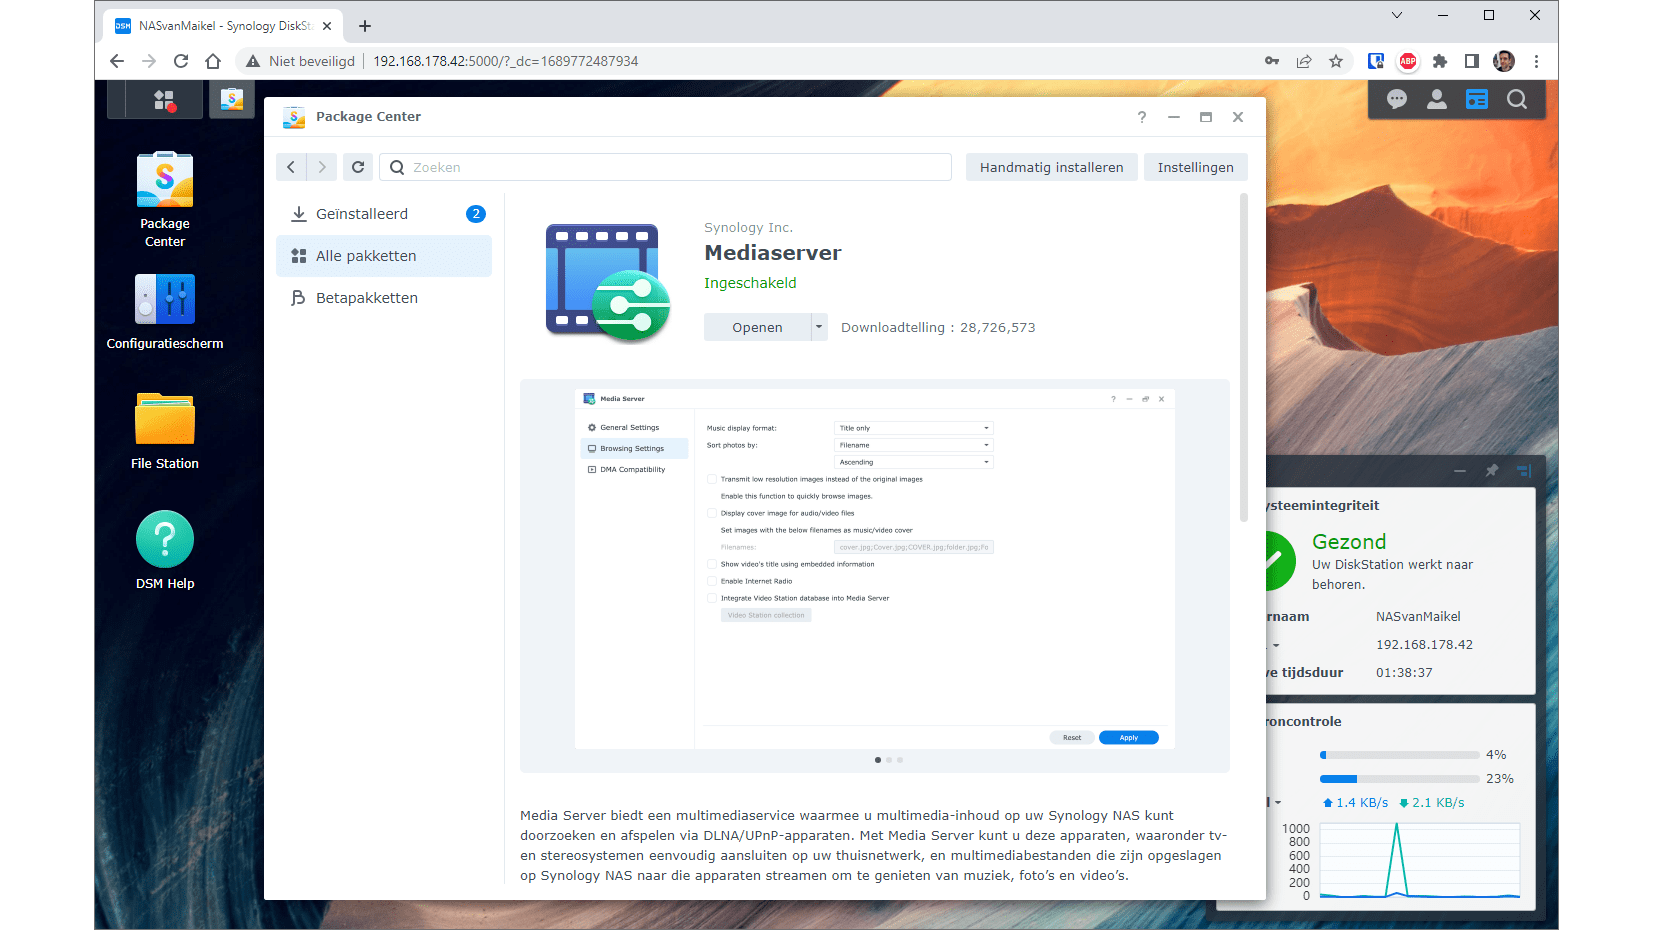1653x930 pixels.
Task: Click the Synology Inc. publisher name
Action: pyautogui.click(x=748, y=228)
